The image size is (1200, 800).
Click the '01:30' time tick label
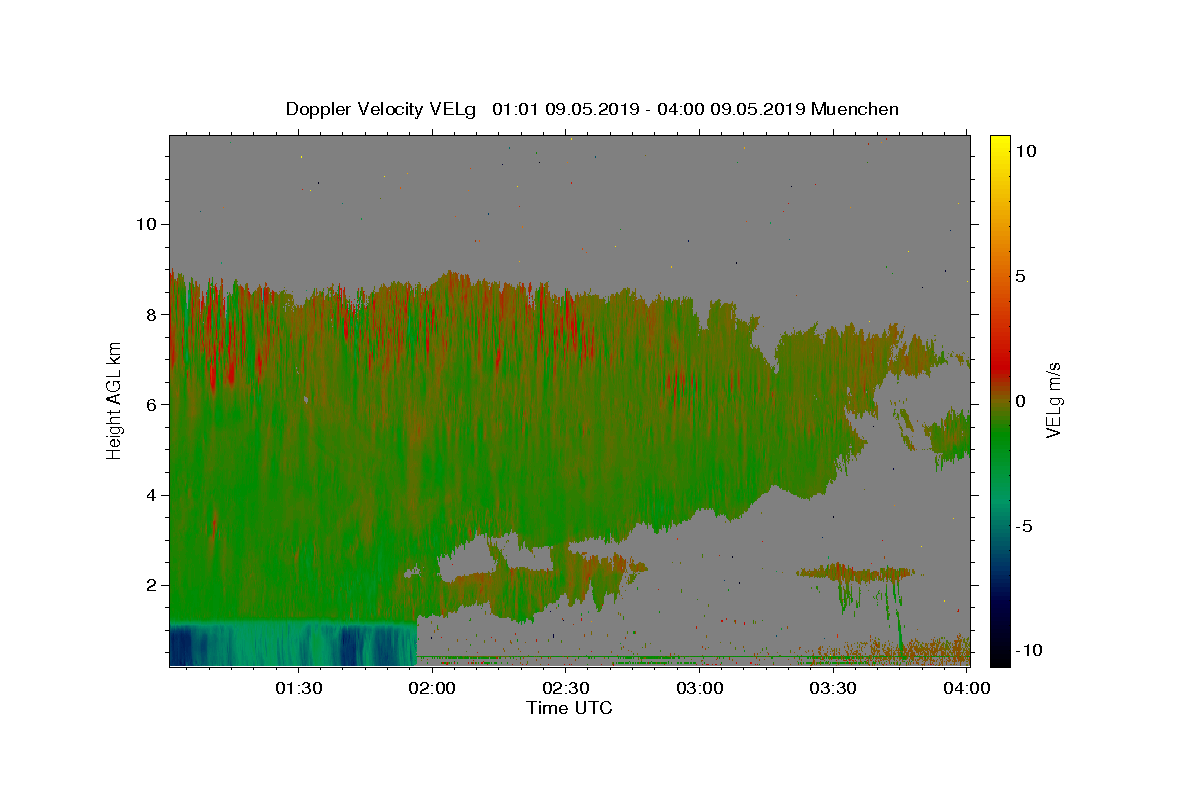coord(299,688)
